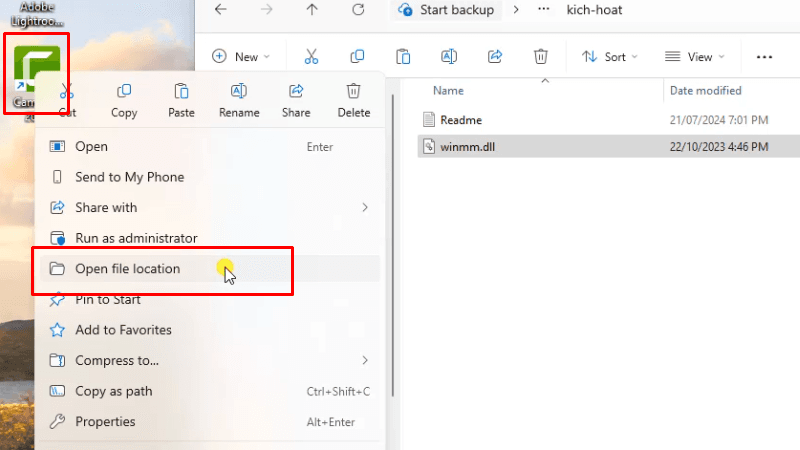This screenshot has width=800, height=450.
Task: Go up one folder with Up arrow
Action: 312,10
